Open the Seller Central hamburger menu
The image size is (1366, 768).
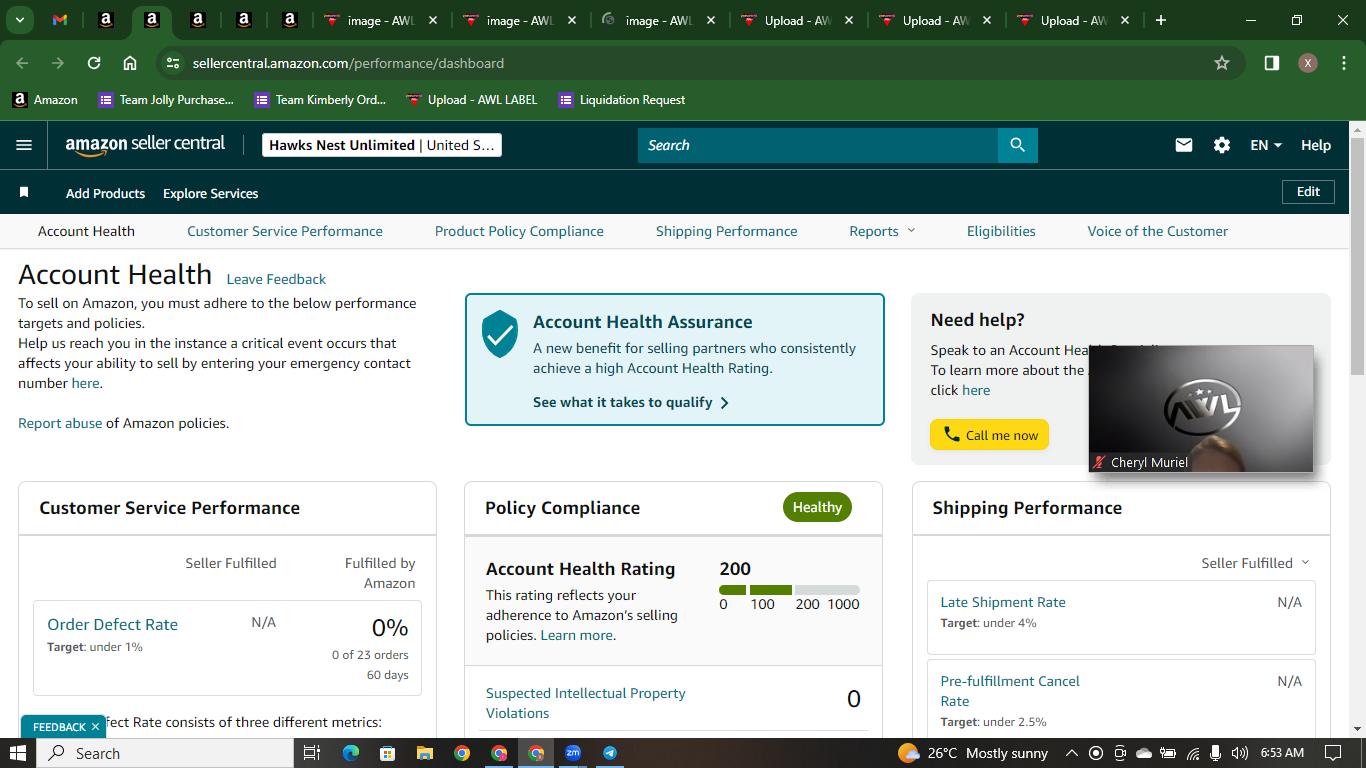(24, 145)
